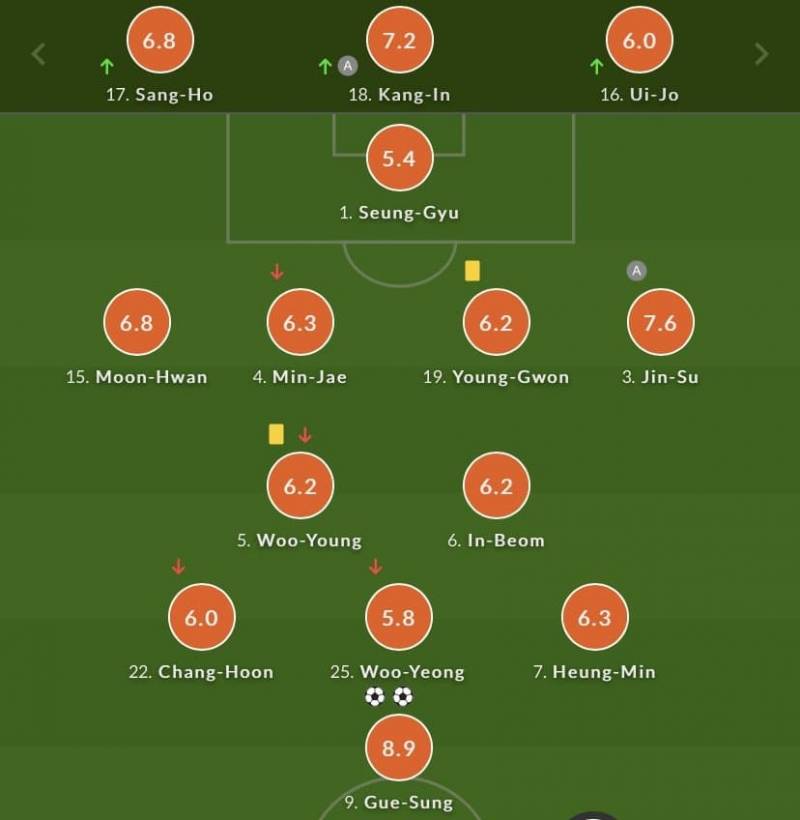The height and width of the screenshot is (820, 800).
Task: Tap Ui-Jo's 6.0 substitute rating
Action: [x=640, y=41]
